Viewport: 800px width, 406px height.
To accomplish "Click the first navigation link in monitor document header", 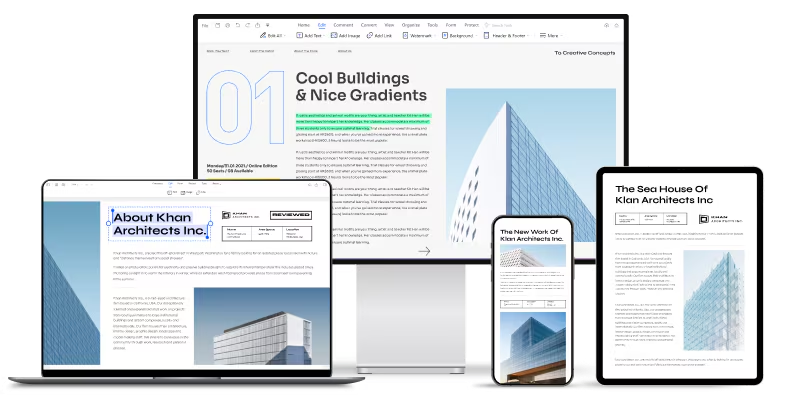I will point(217,51).
